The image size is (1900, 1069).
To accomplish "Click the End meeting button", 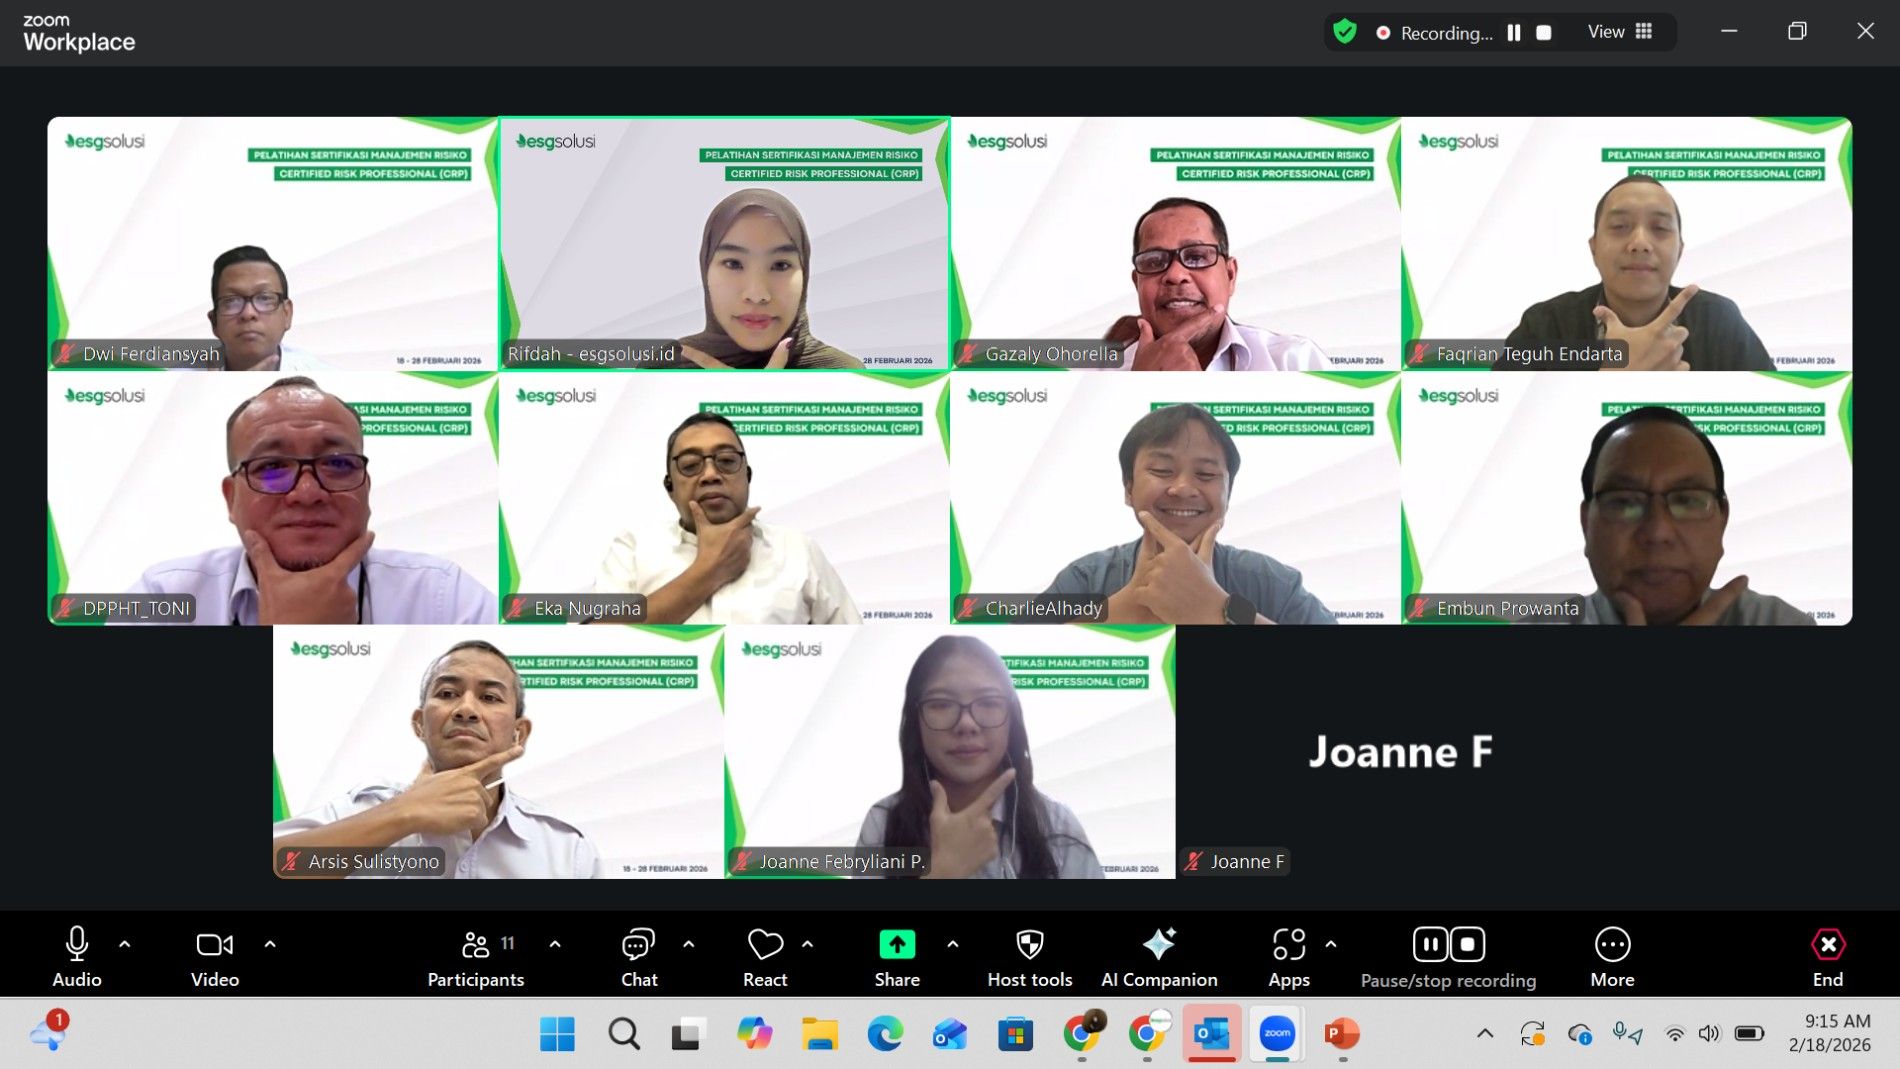I will (x=1828, y=955).
